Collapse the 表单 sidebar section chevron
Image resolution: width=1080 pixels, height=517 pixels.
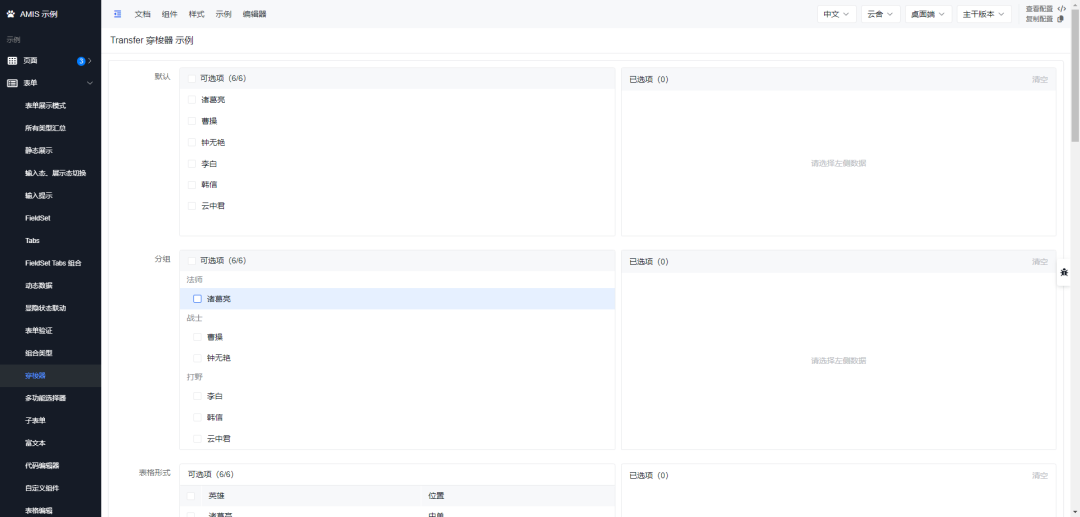pyautogui.click(x=90, y=83)
